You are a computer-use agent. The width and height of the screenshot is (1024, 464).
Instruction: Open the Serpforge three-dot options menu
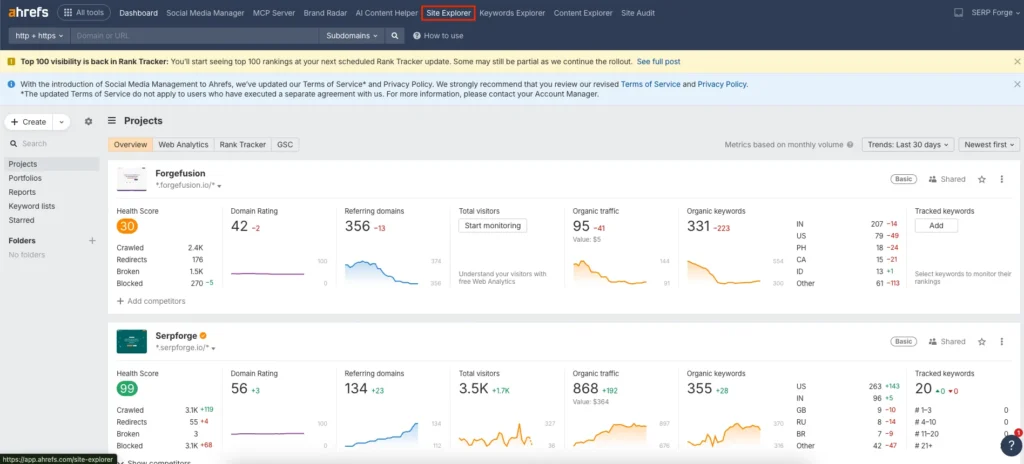pos(1002,342)
